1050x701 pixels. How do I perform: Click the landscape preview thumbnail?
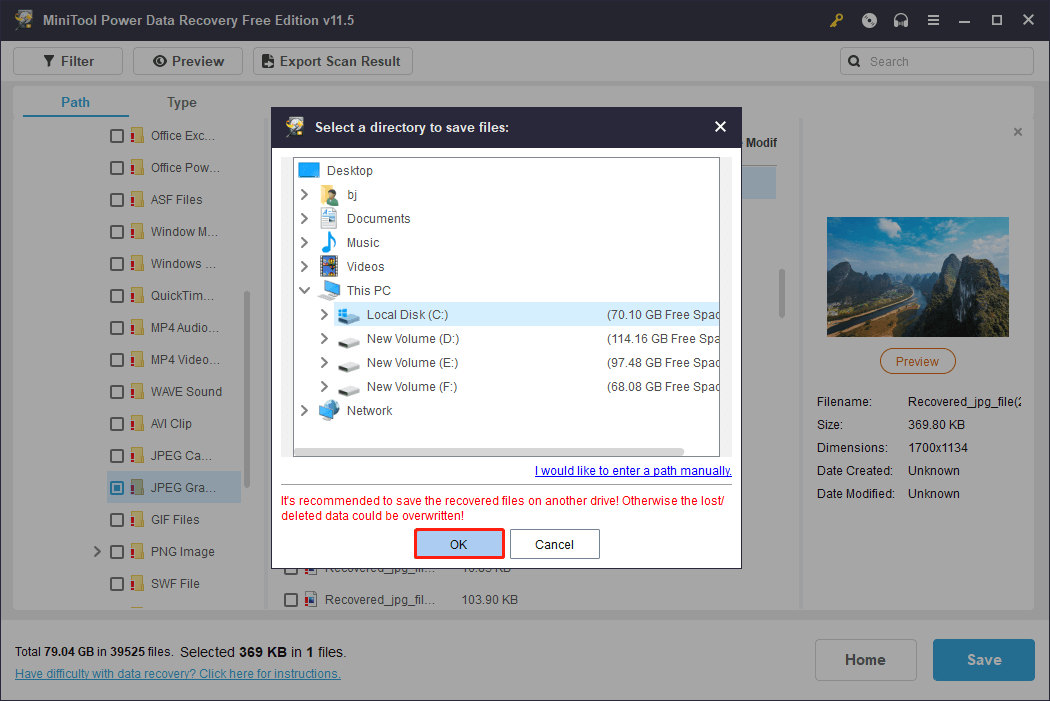[x=917, y=277]
